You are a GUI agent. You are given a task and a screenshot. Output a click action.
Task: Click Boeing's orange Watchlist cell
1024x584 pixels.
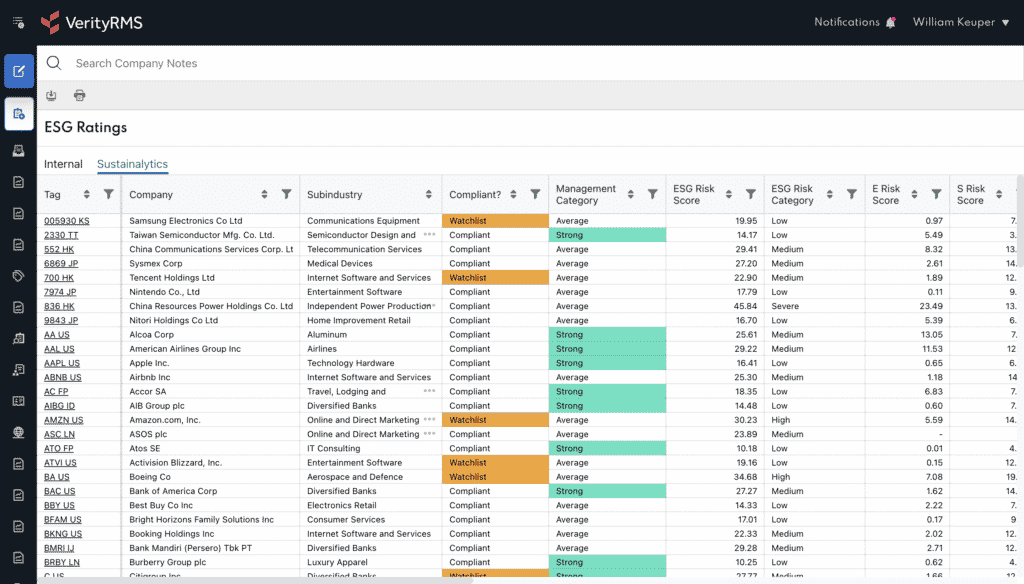click(495, 477)
